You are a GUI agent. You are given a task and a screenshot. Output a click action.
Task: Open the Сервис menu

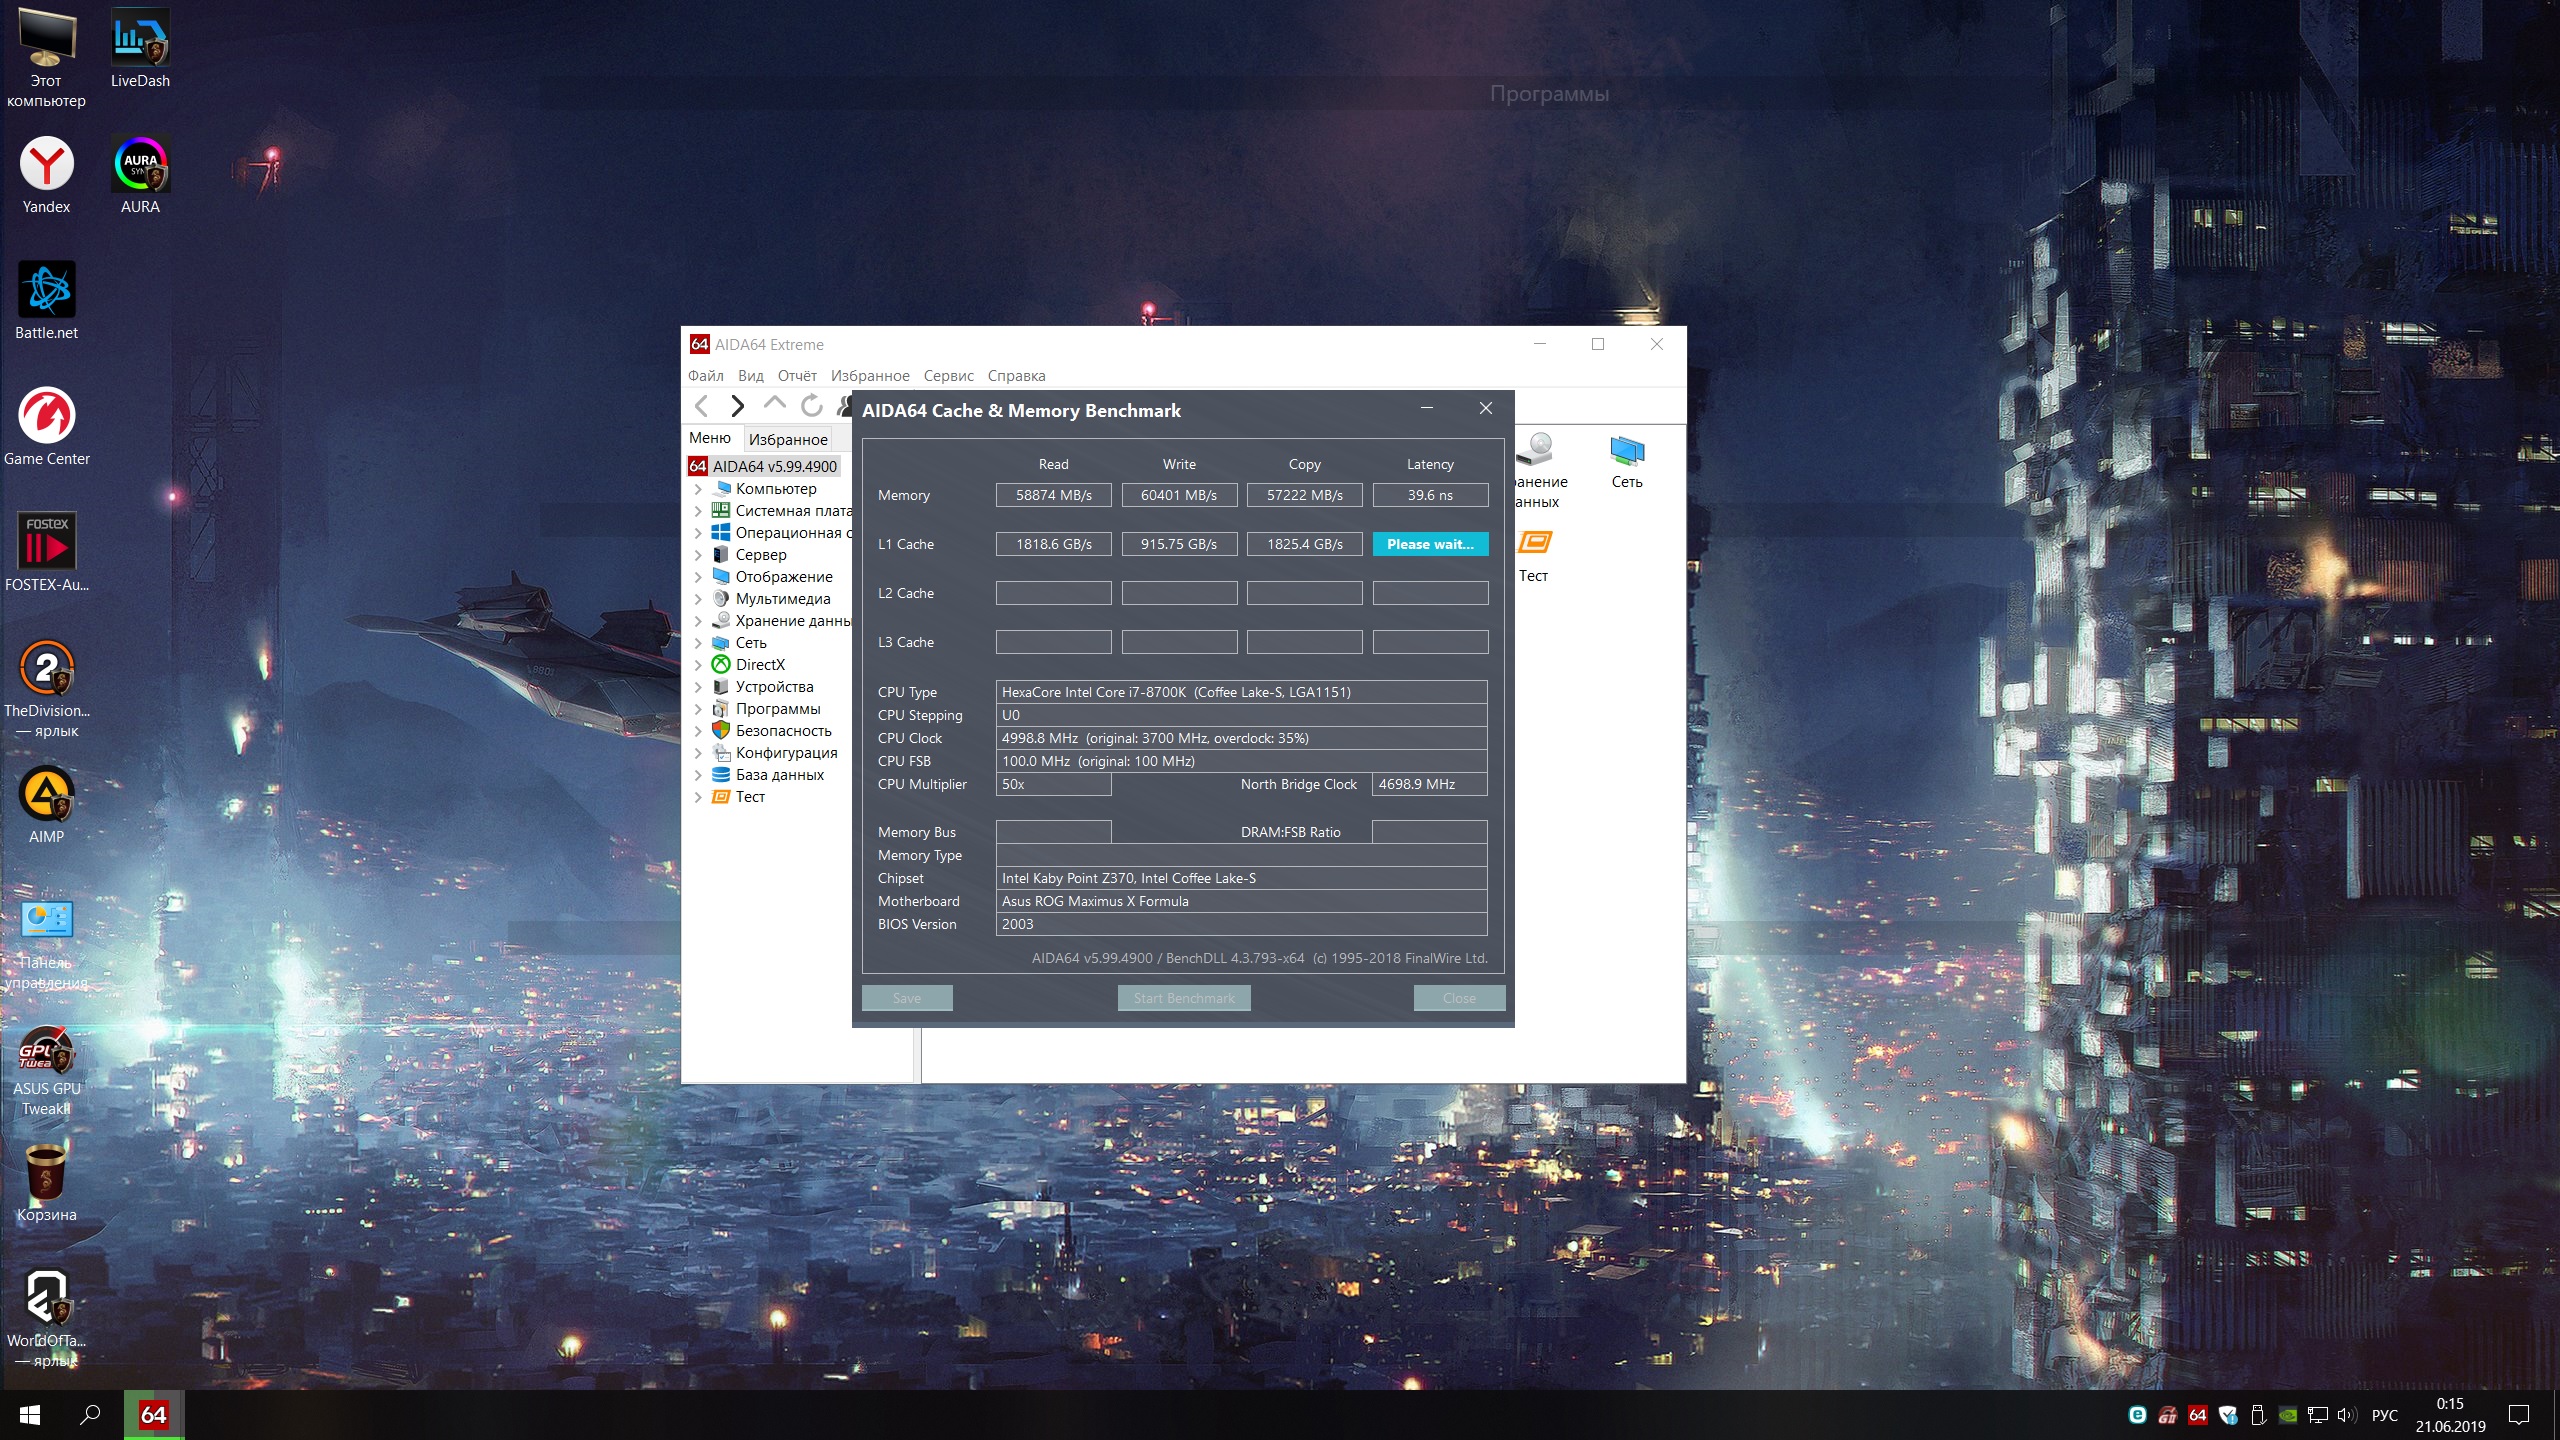point(948,376)
